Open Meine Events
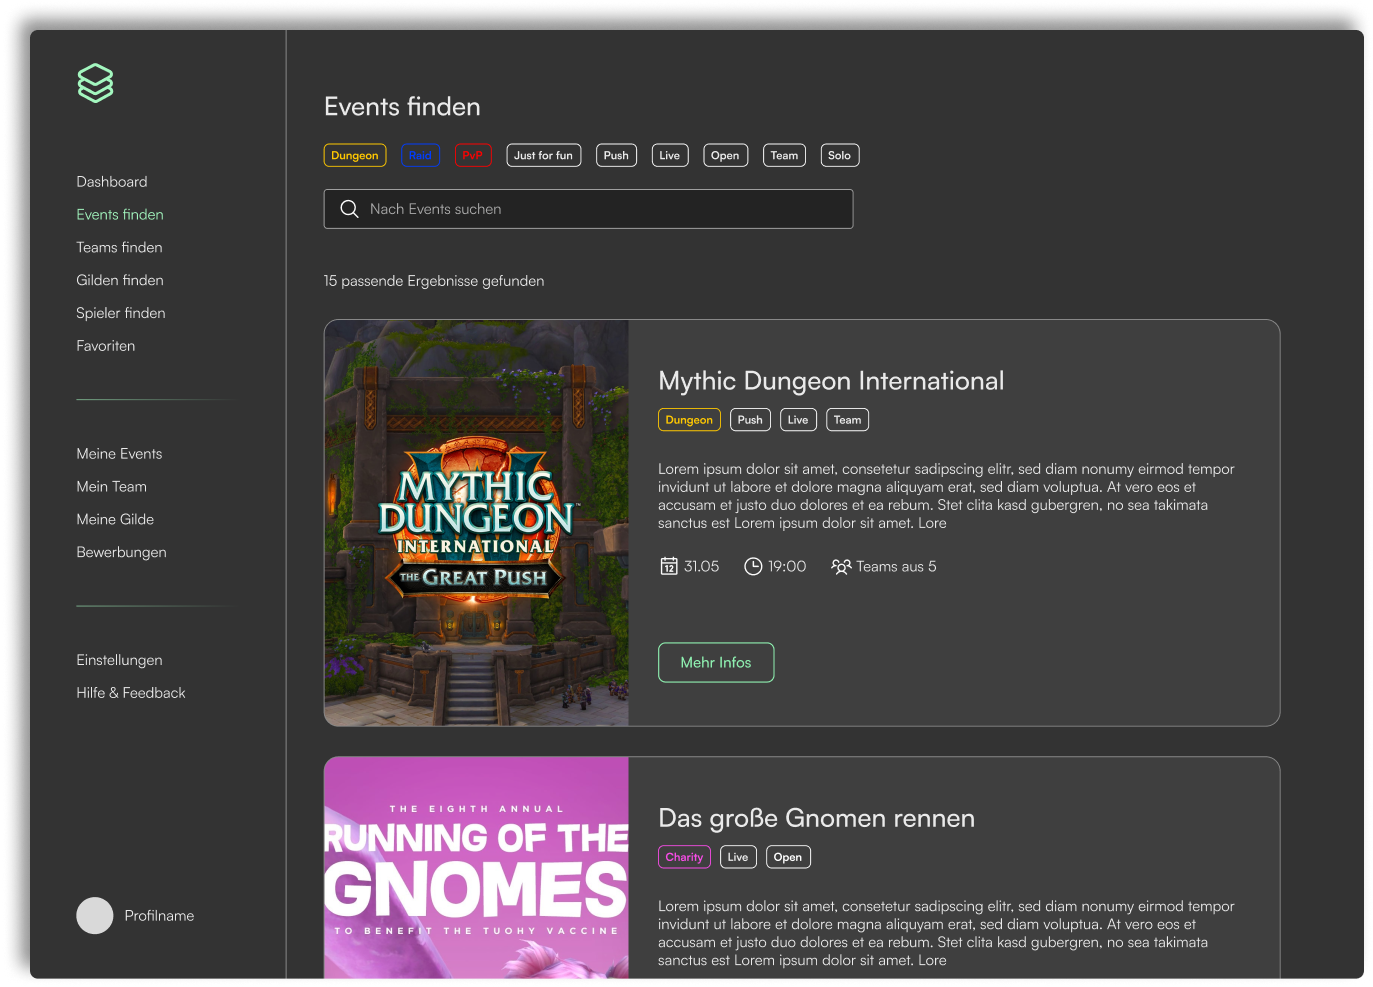The image size is (1373, 987). point(119,454)
